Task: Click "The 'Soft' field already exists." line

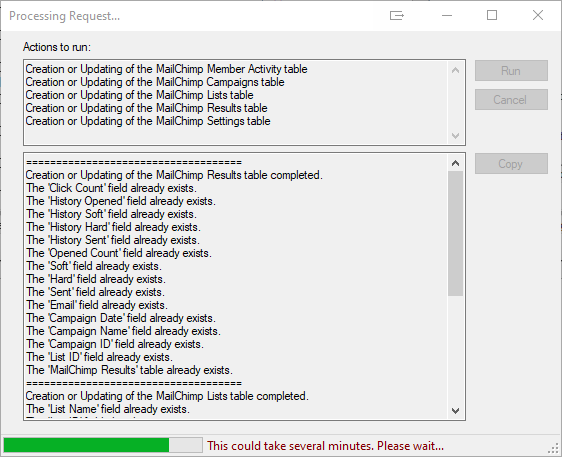Action: [94, 266]
